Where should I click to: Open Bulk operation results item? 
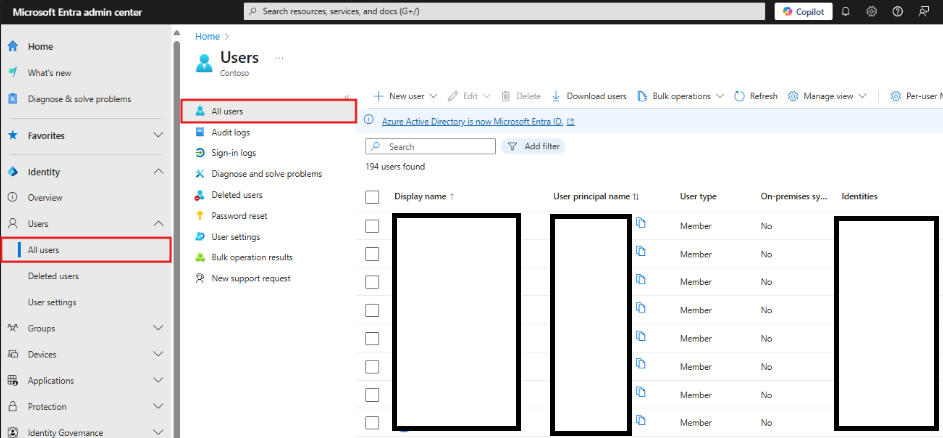coord(252,257)
